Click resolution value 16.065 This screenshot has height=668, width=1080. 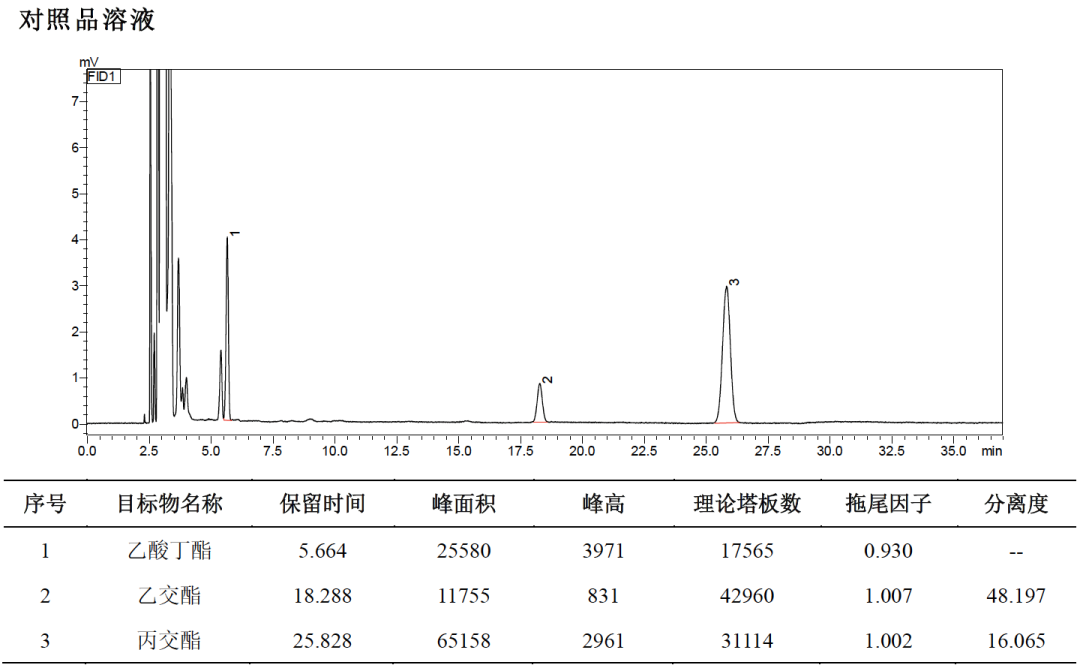coord(1016,641)
